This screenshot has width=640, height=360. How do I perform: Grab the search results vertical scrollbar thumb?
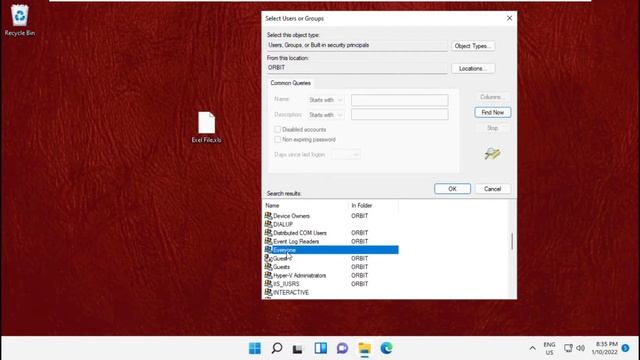coord(512,241)
